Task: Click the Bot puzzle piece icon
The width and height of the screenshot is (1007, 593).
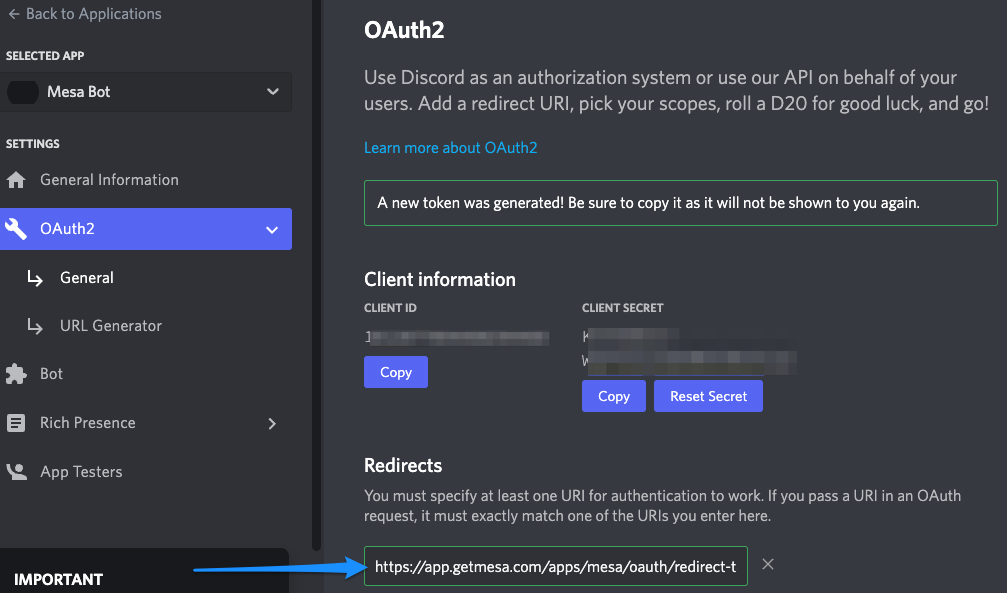Action: click(16, 374)
